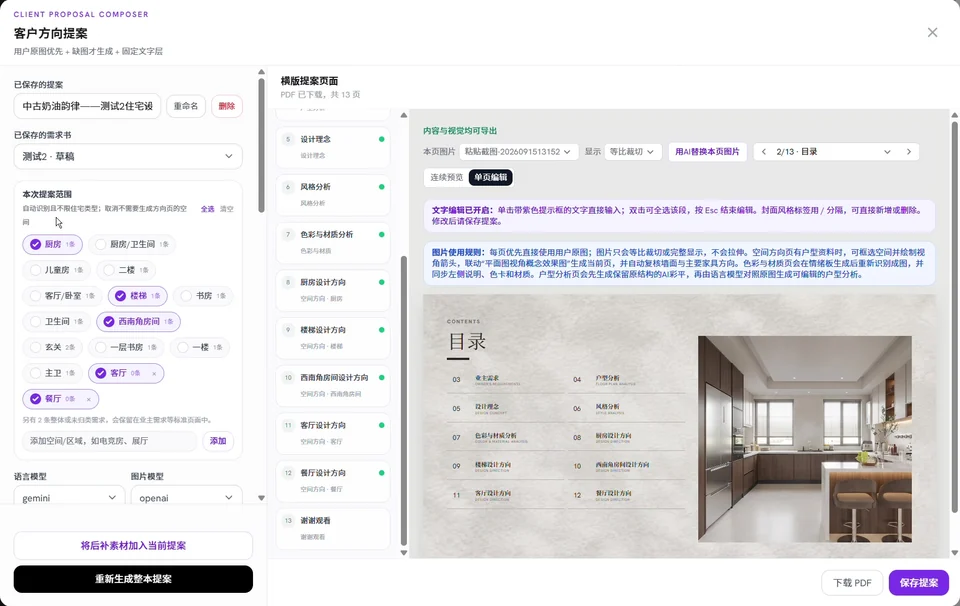Close the proposal composer dialog
This screenshot has height=606, width=960.
pyautogui.click(x=932, y=32)
